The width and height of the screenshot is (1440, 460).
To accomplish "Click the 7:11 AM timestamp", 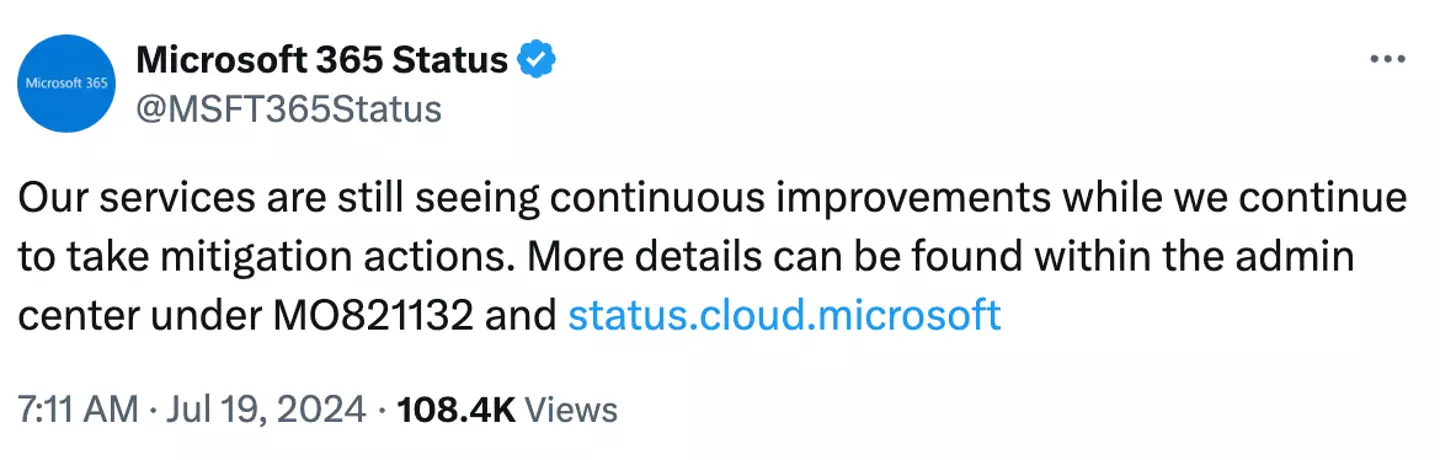I will pyautogui.click(x=78, y=409).
